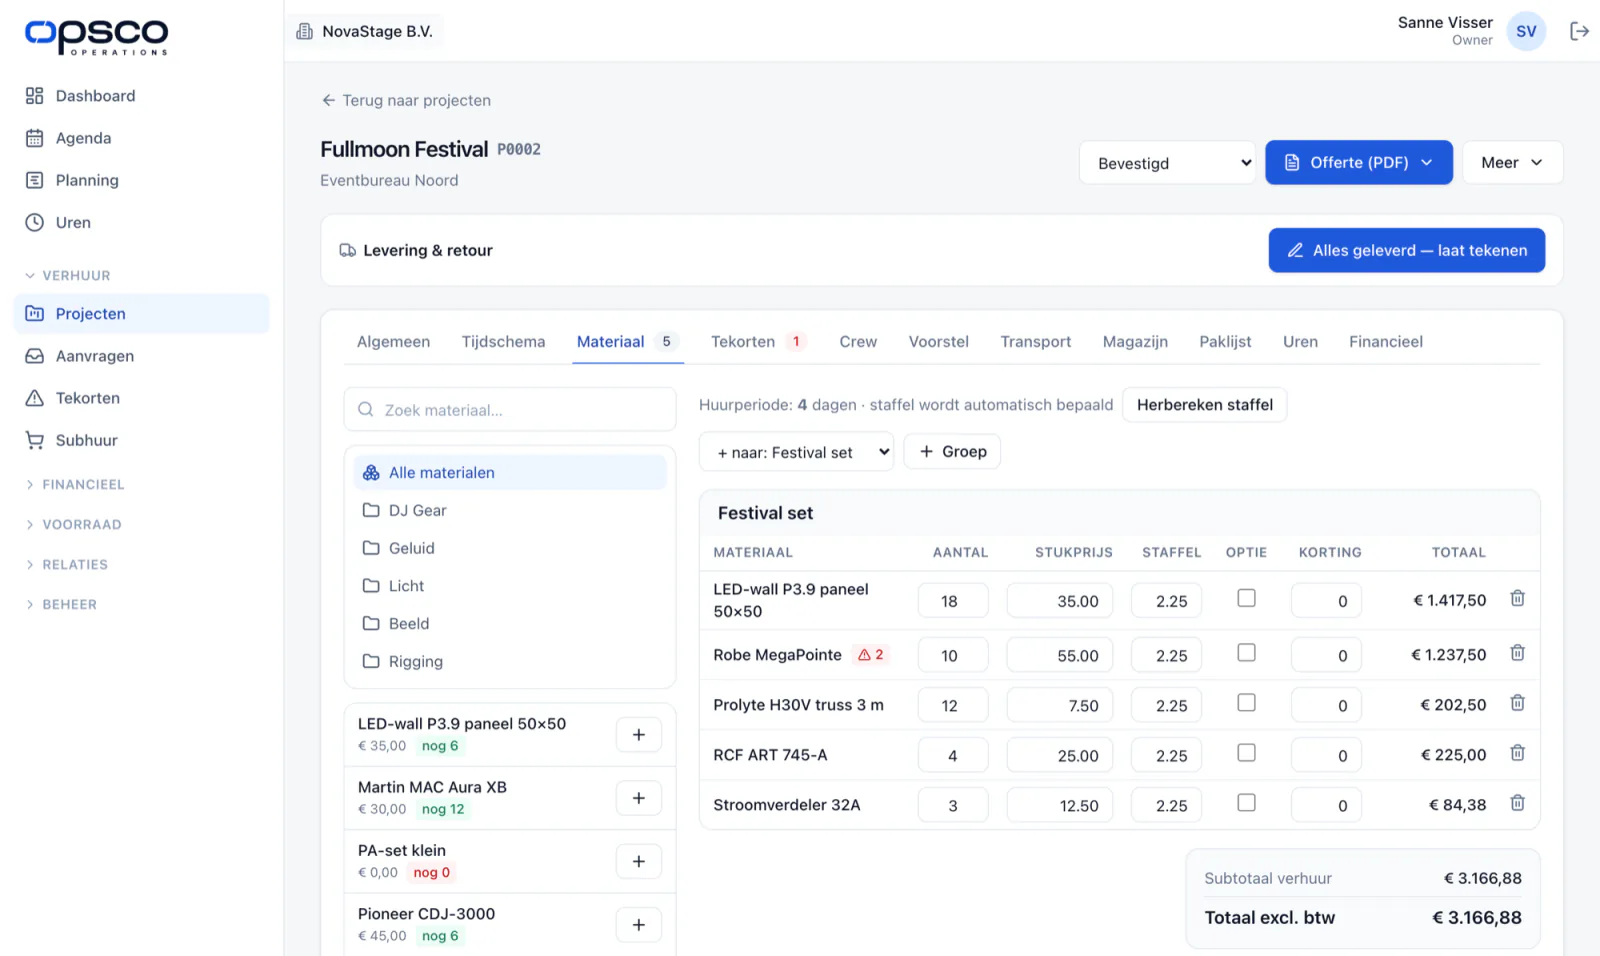Image resolution: width=1600 pixels, height=956 pixels.
Task: Focus the 'Zoek materiaal...' search field
Action: point(510,410)
